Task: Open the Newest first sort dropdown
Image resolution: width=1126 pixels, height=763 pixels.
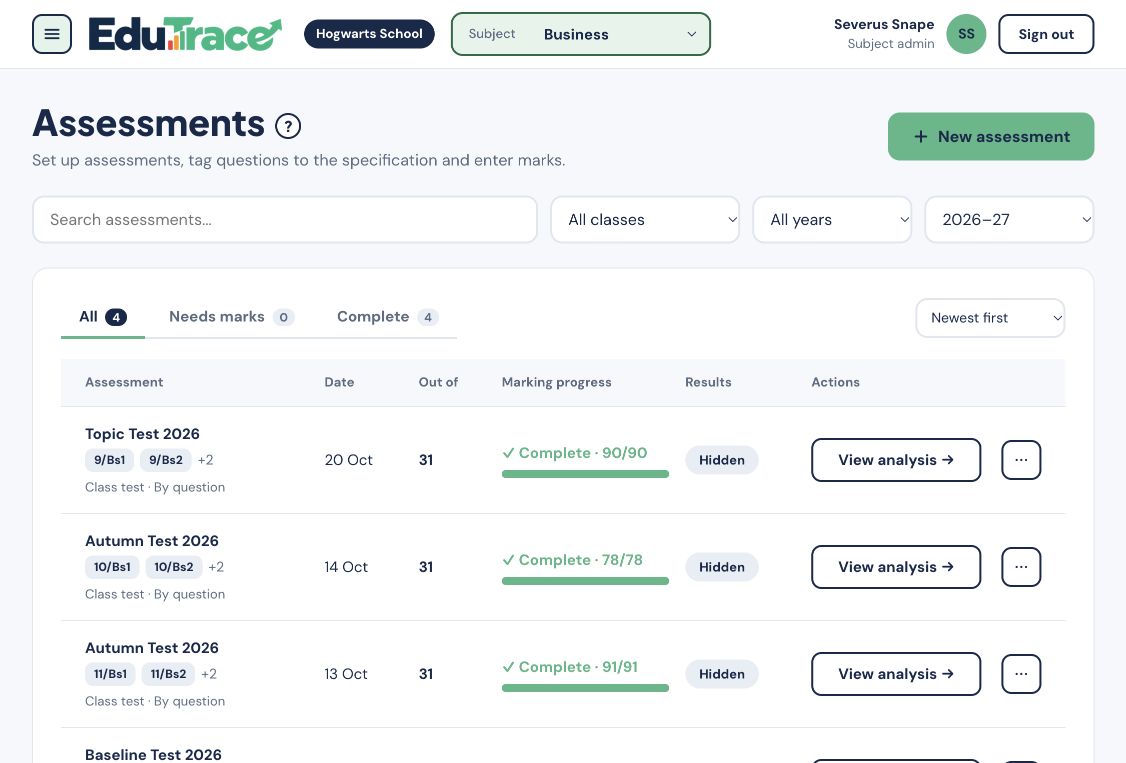Action: [990, 318]
